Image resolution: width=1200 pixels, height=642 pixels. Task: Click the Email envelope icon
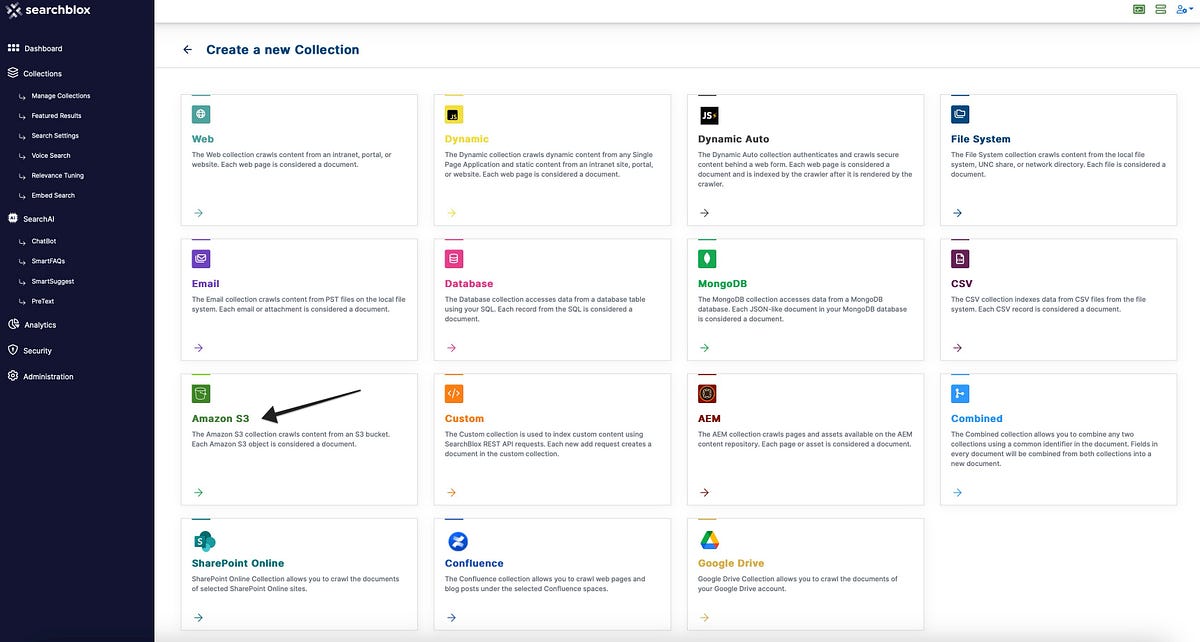(201, 259)
